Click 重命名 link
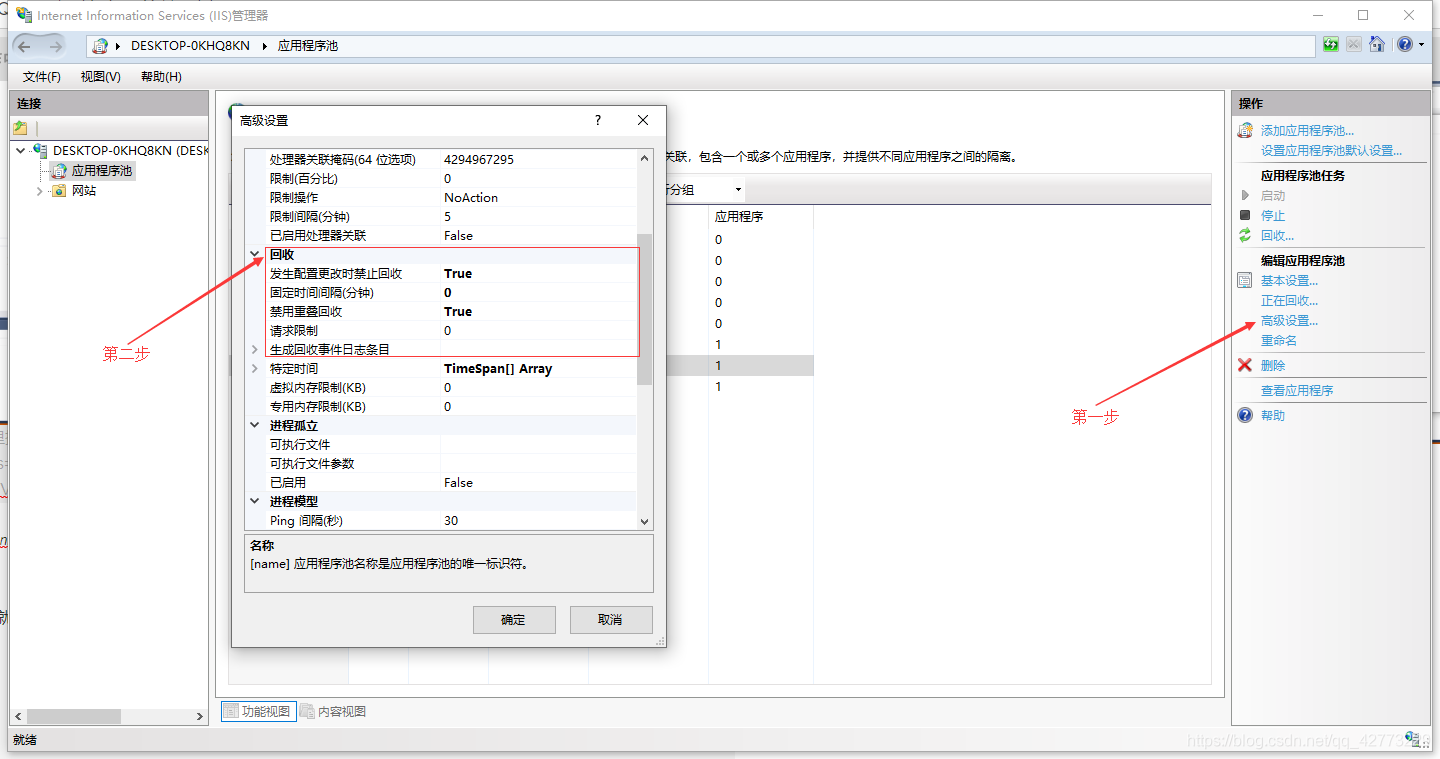Image resolution: width=1440 pixels, height=759 pixels. point(1279,341)
